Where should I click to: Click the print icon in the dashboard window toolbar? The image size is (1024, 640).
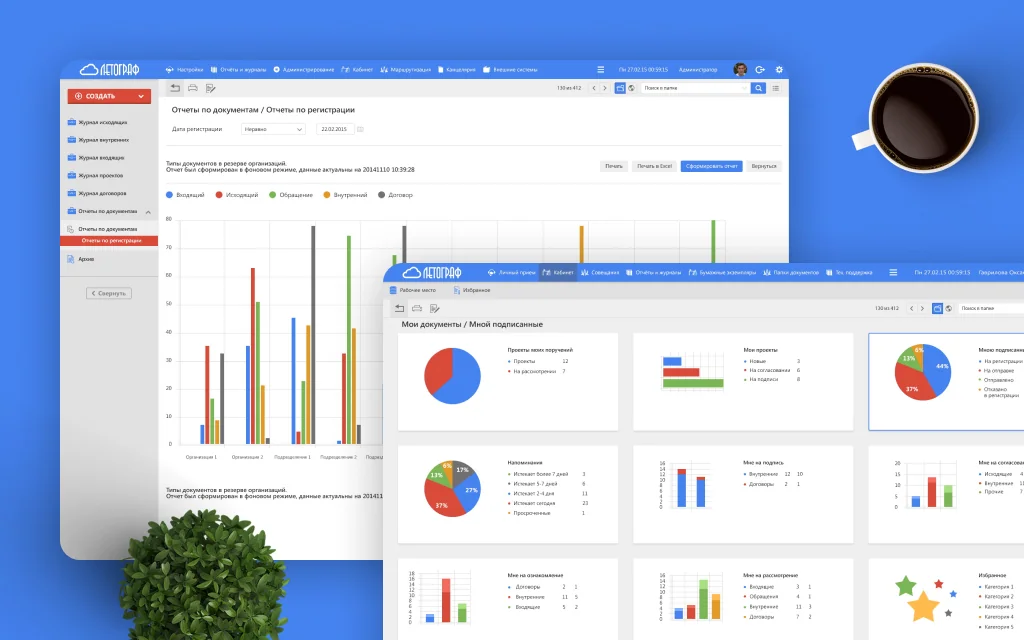(x=417, y=308)
